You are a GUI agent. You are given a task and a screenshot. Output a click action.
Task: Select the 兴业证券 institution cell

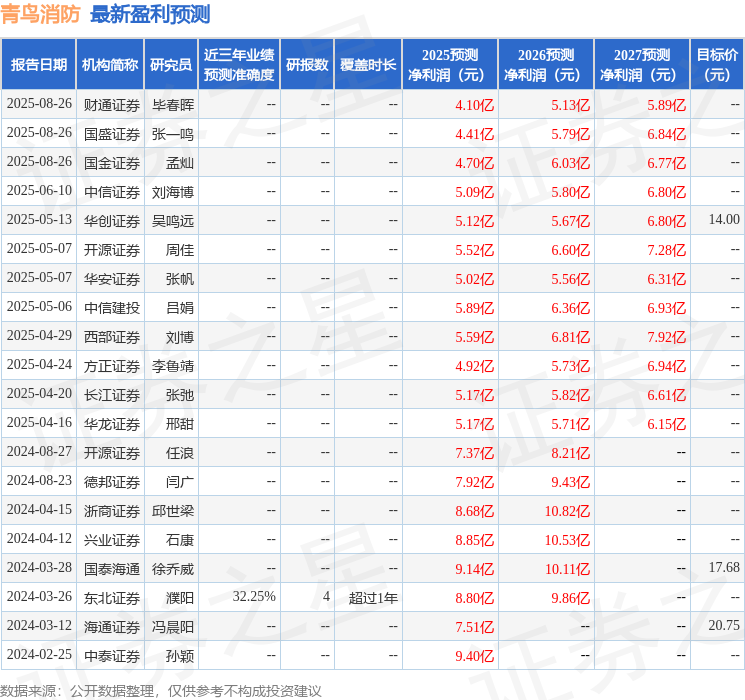112,540
